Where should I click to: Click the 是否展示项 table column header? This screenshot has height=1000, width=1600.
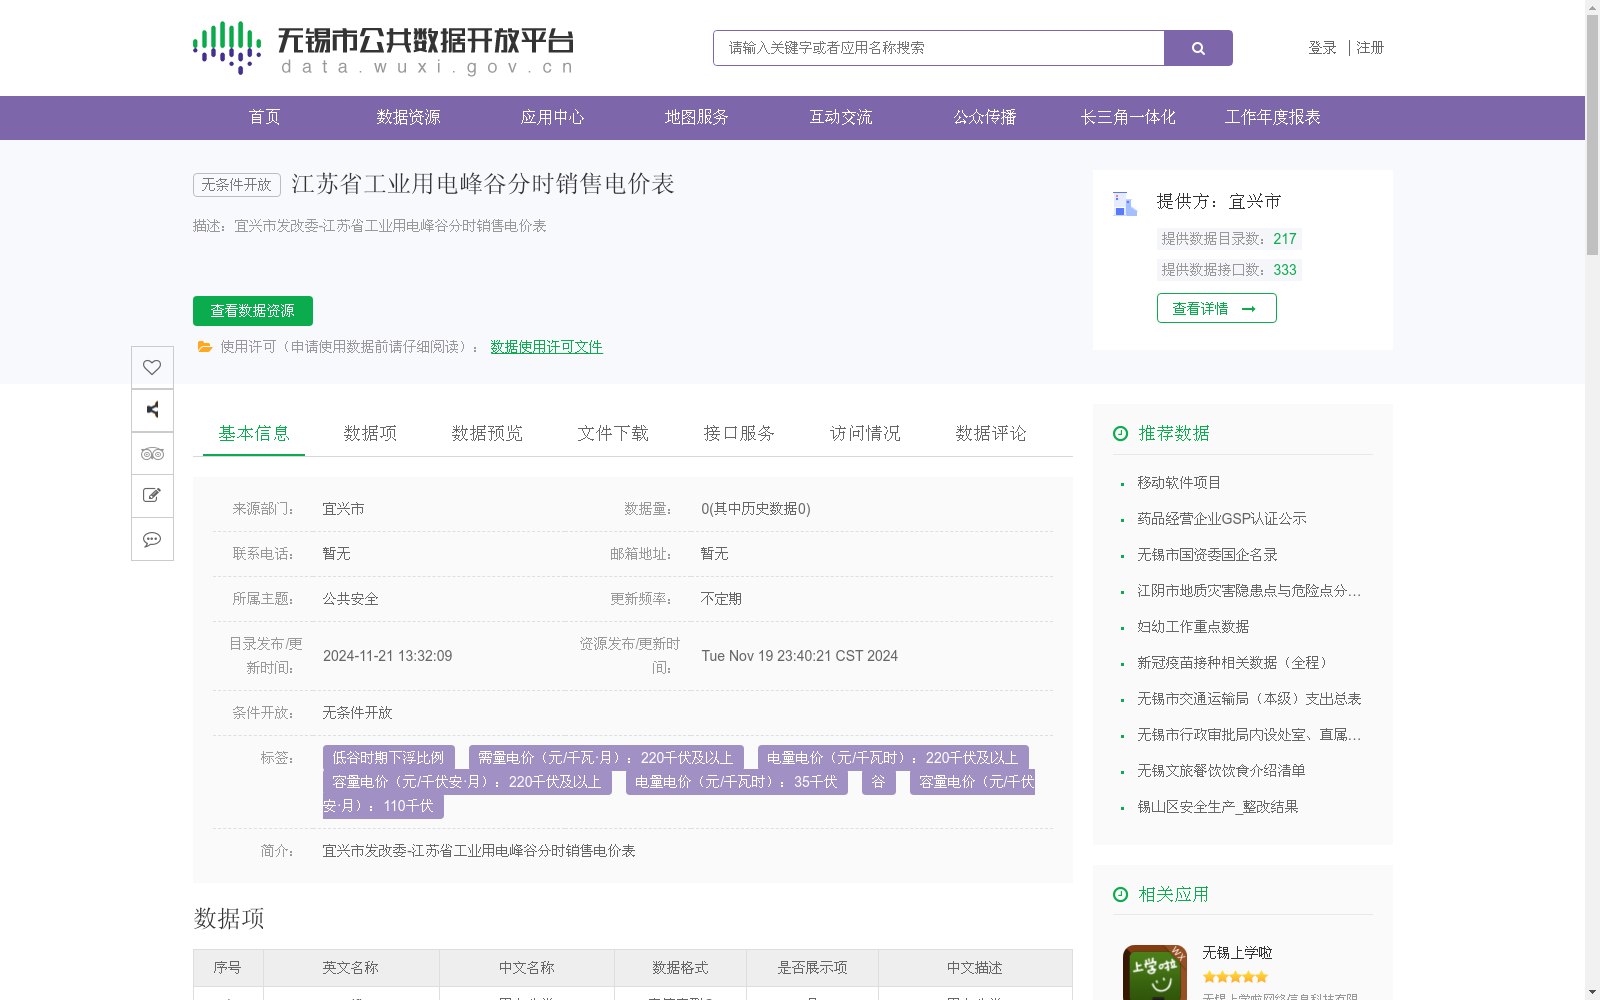tap(812, 968)
